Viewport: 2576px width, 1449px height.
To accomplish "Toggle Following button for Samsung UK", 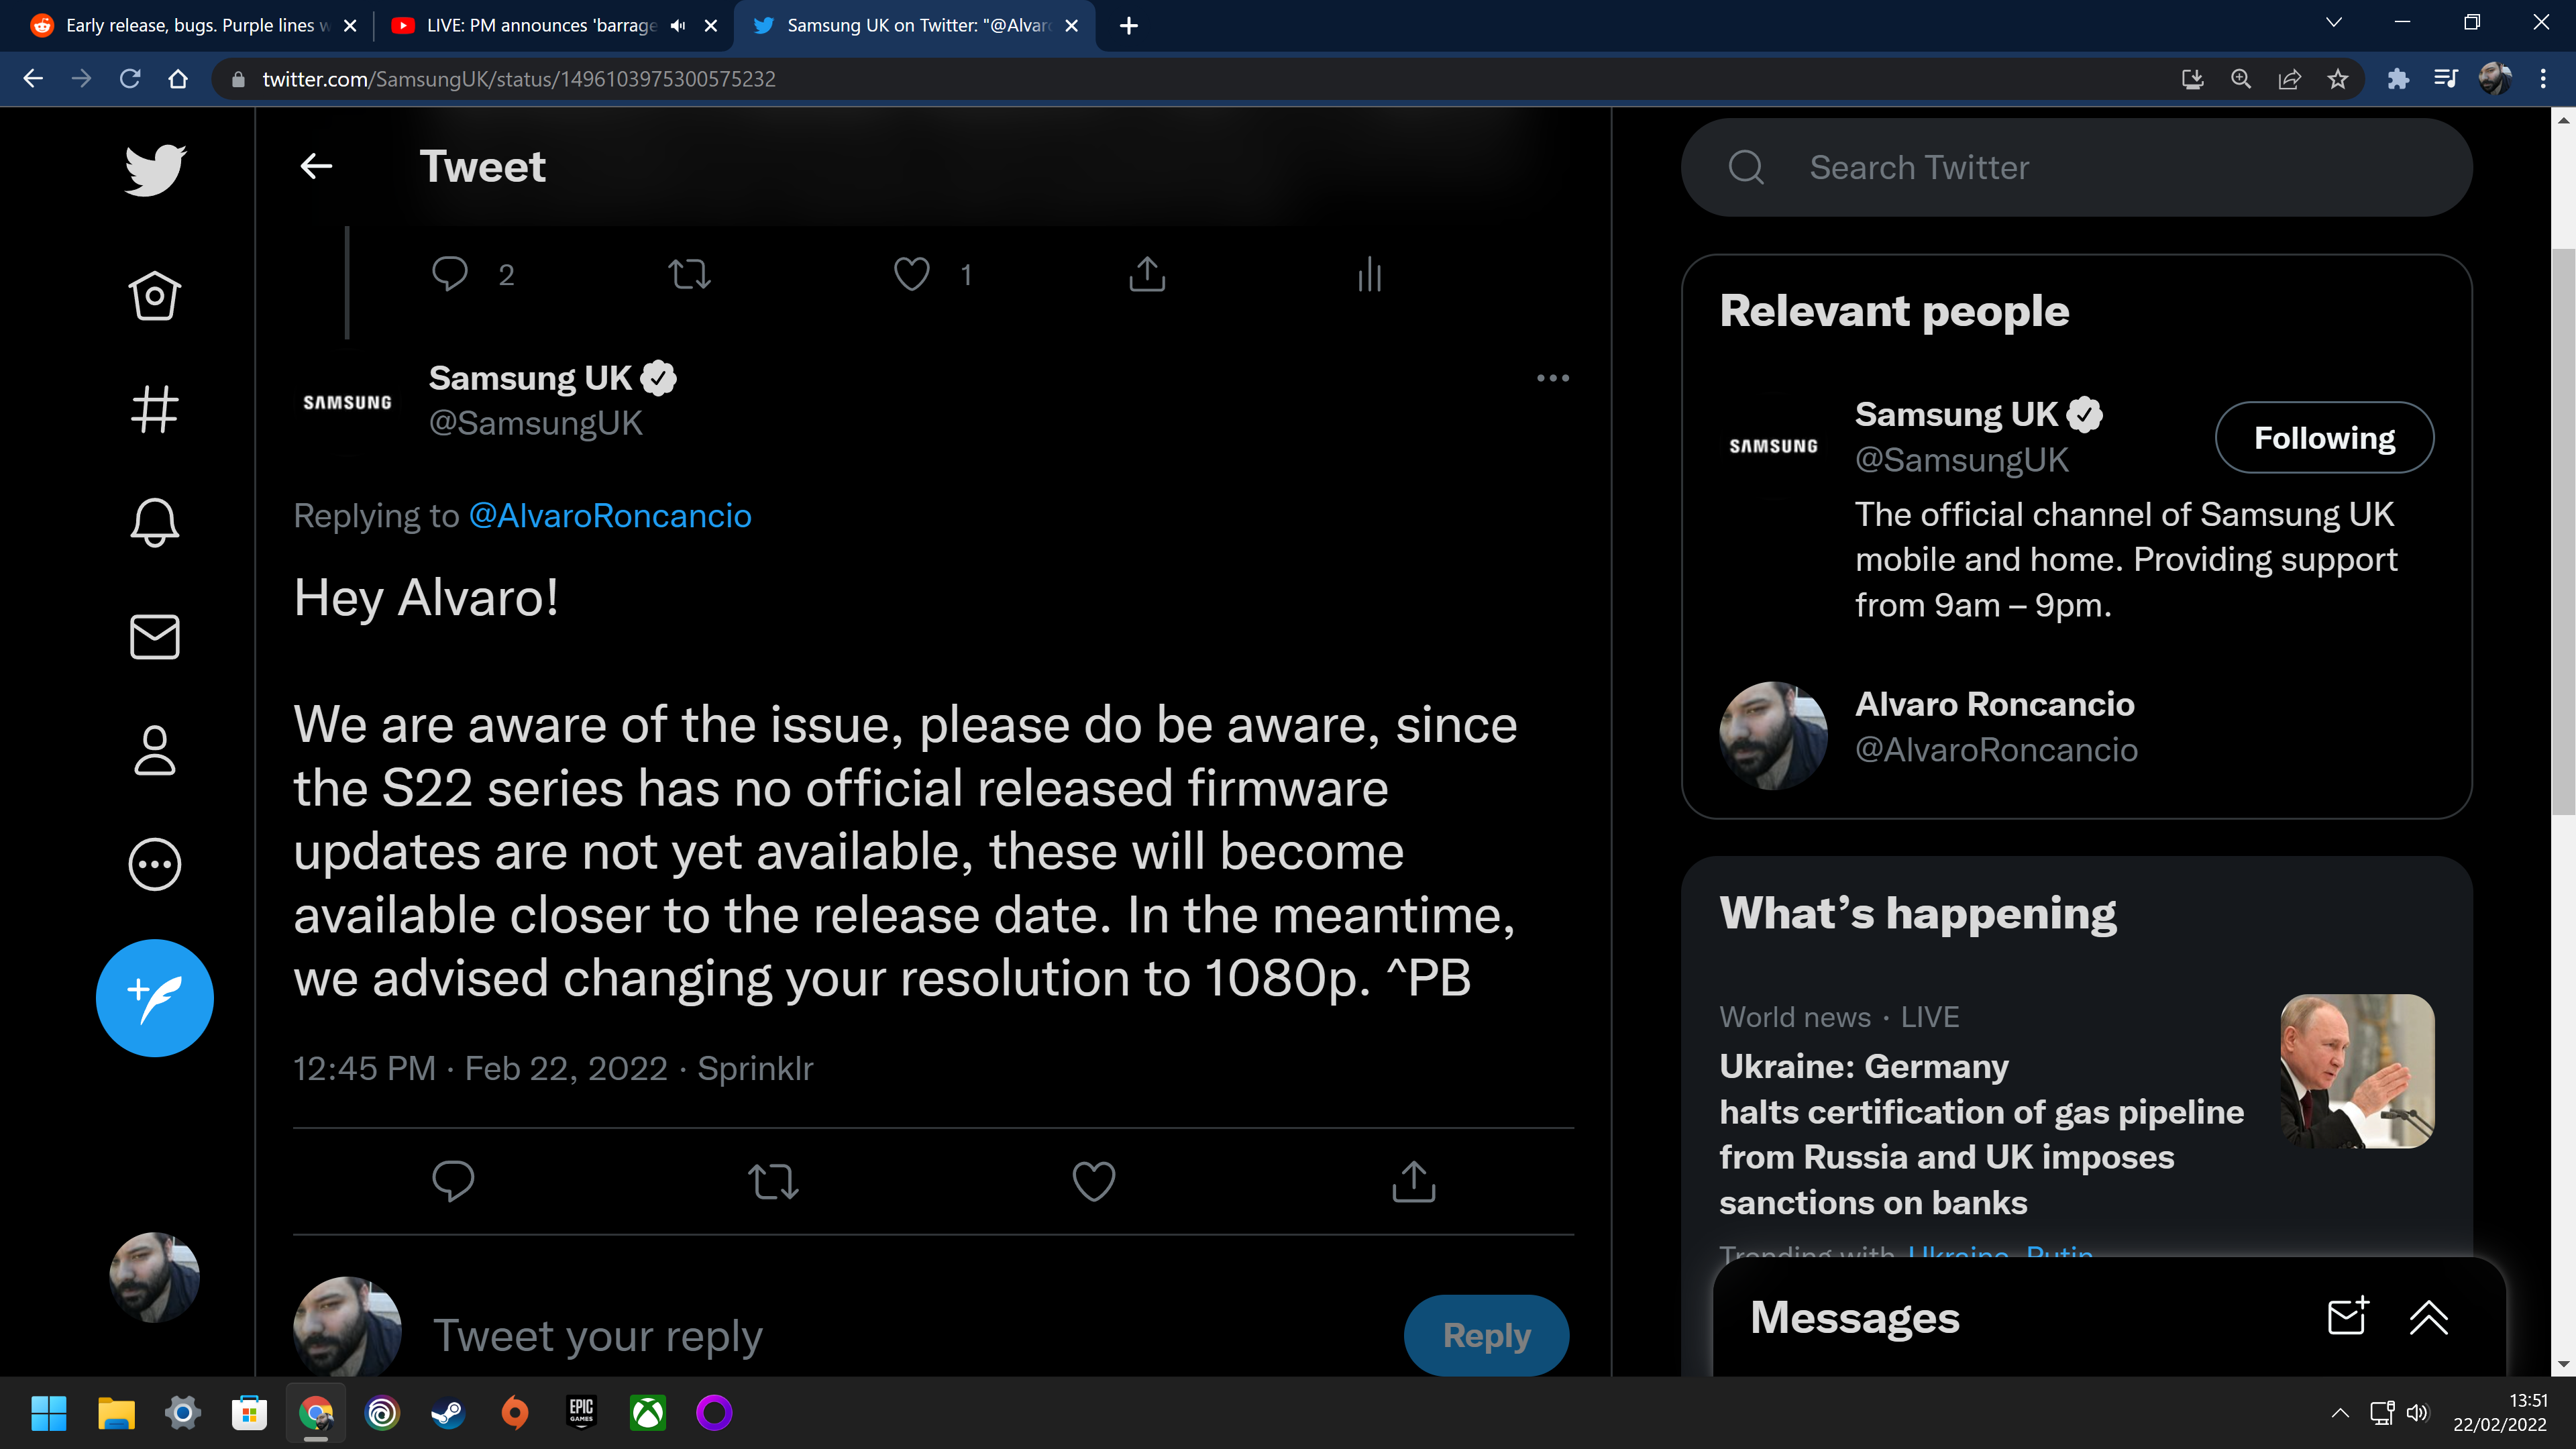I will coord(2324,437).
